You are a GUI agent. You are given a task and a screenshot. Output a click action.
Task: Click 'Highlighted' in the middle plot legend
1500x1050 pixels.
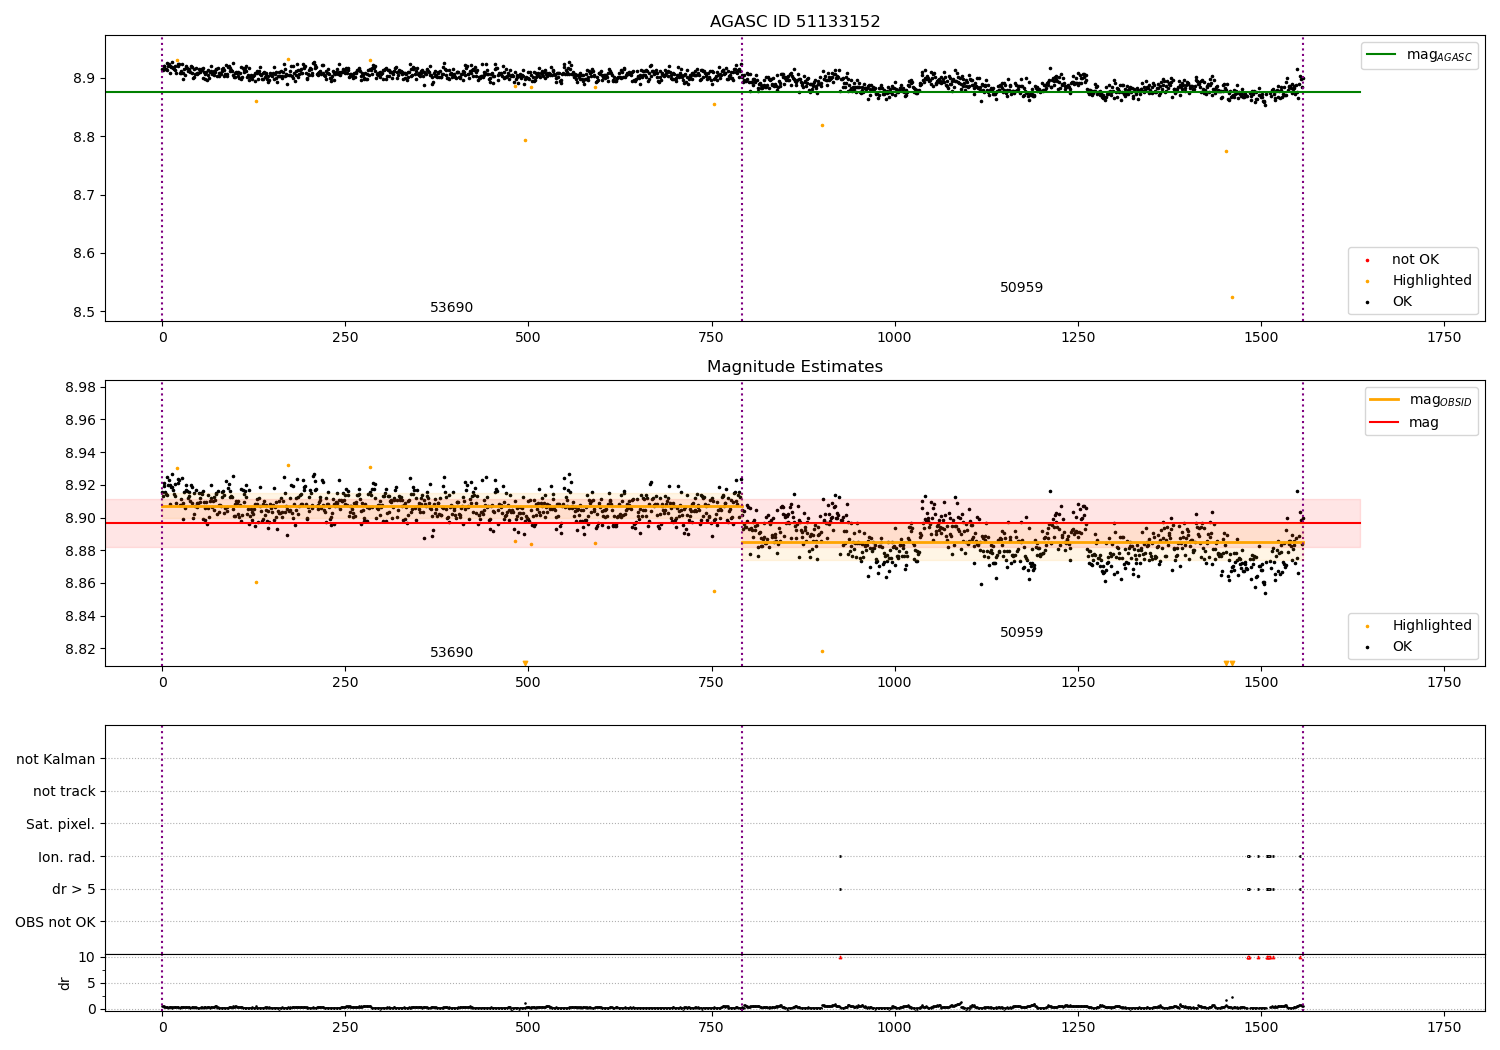1432,626
